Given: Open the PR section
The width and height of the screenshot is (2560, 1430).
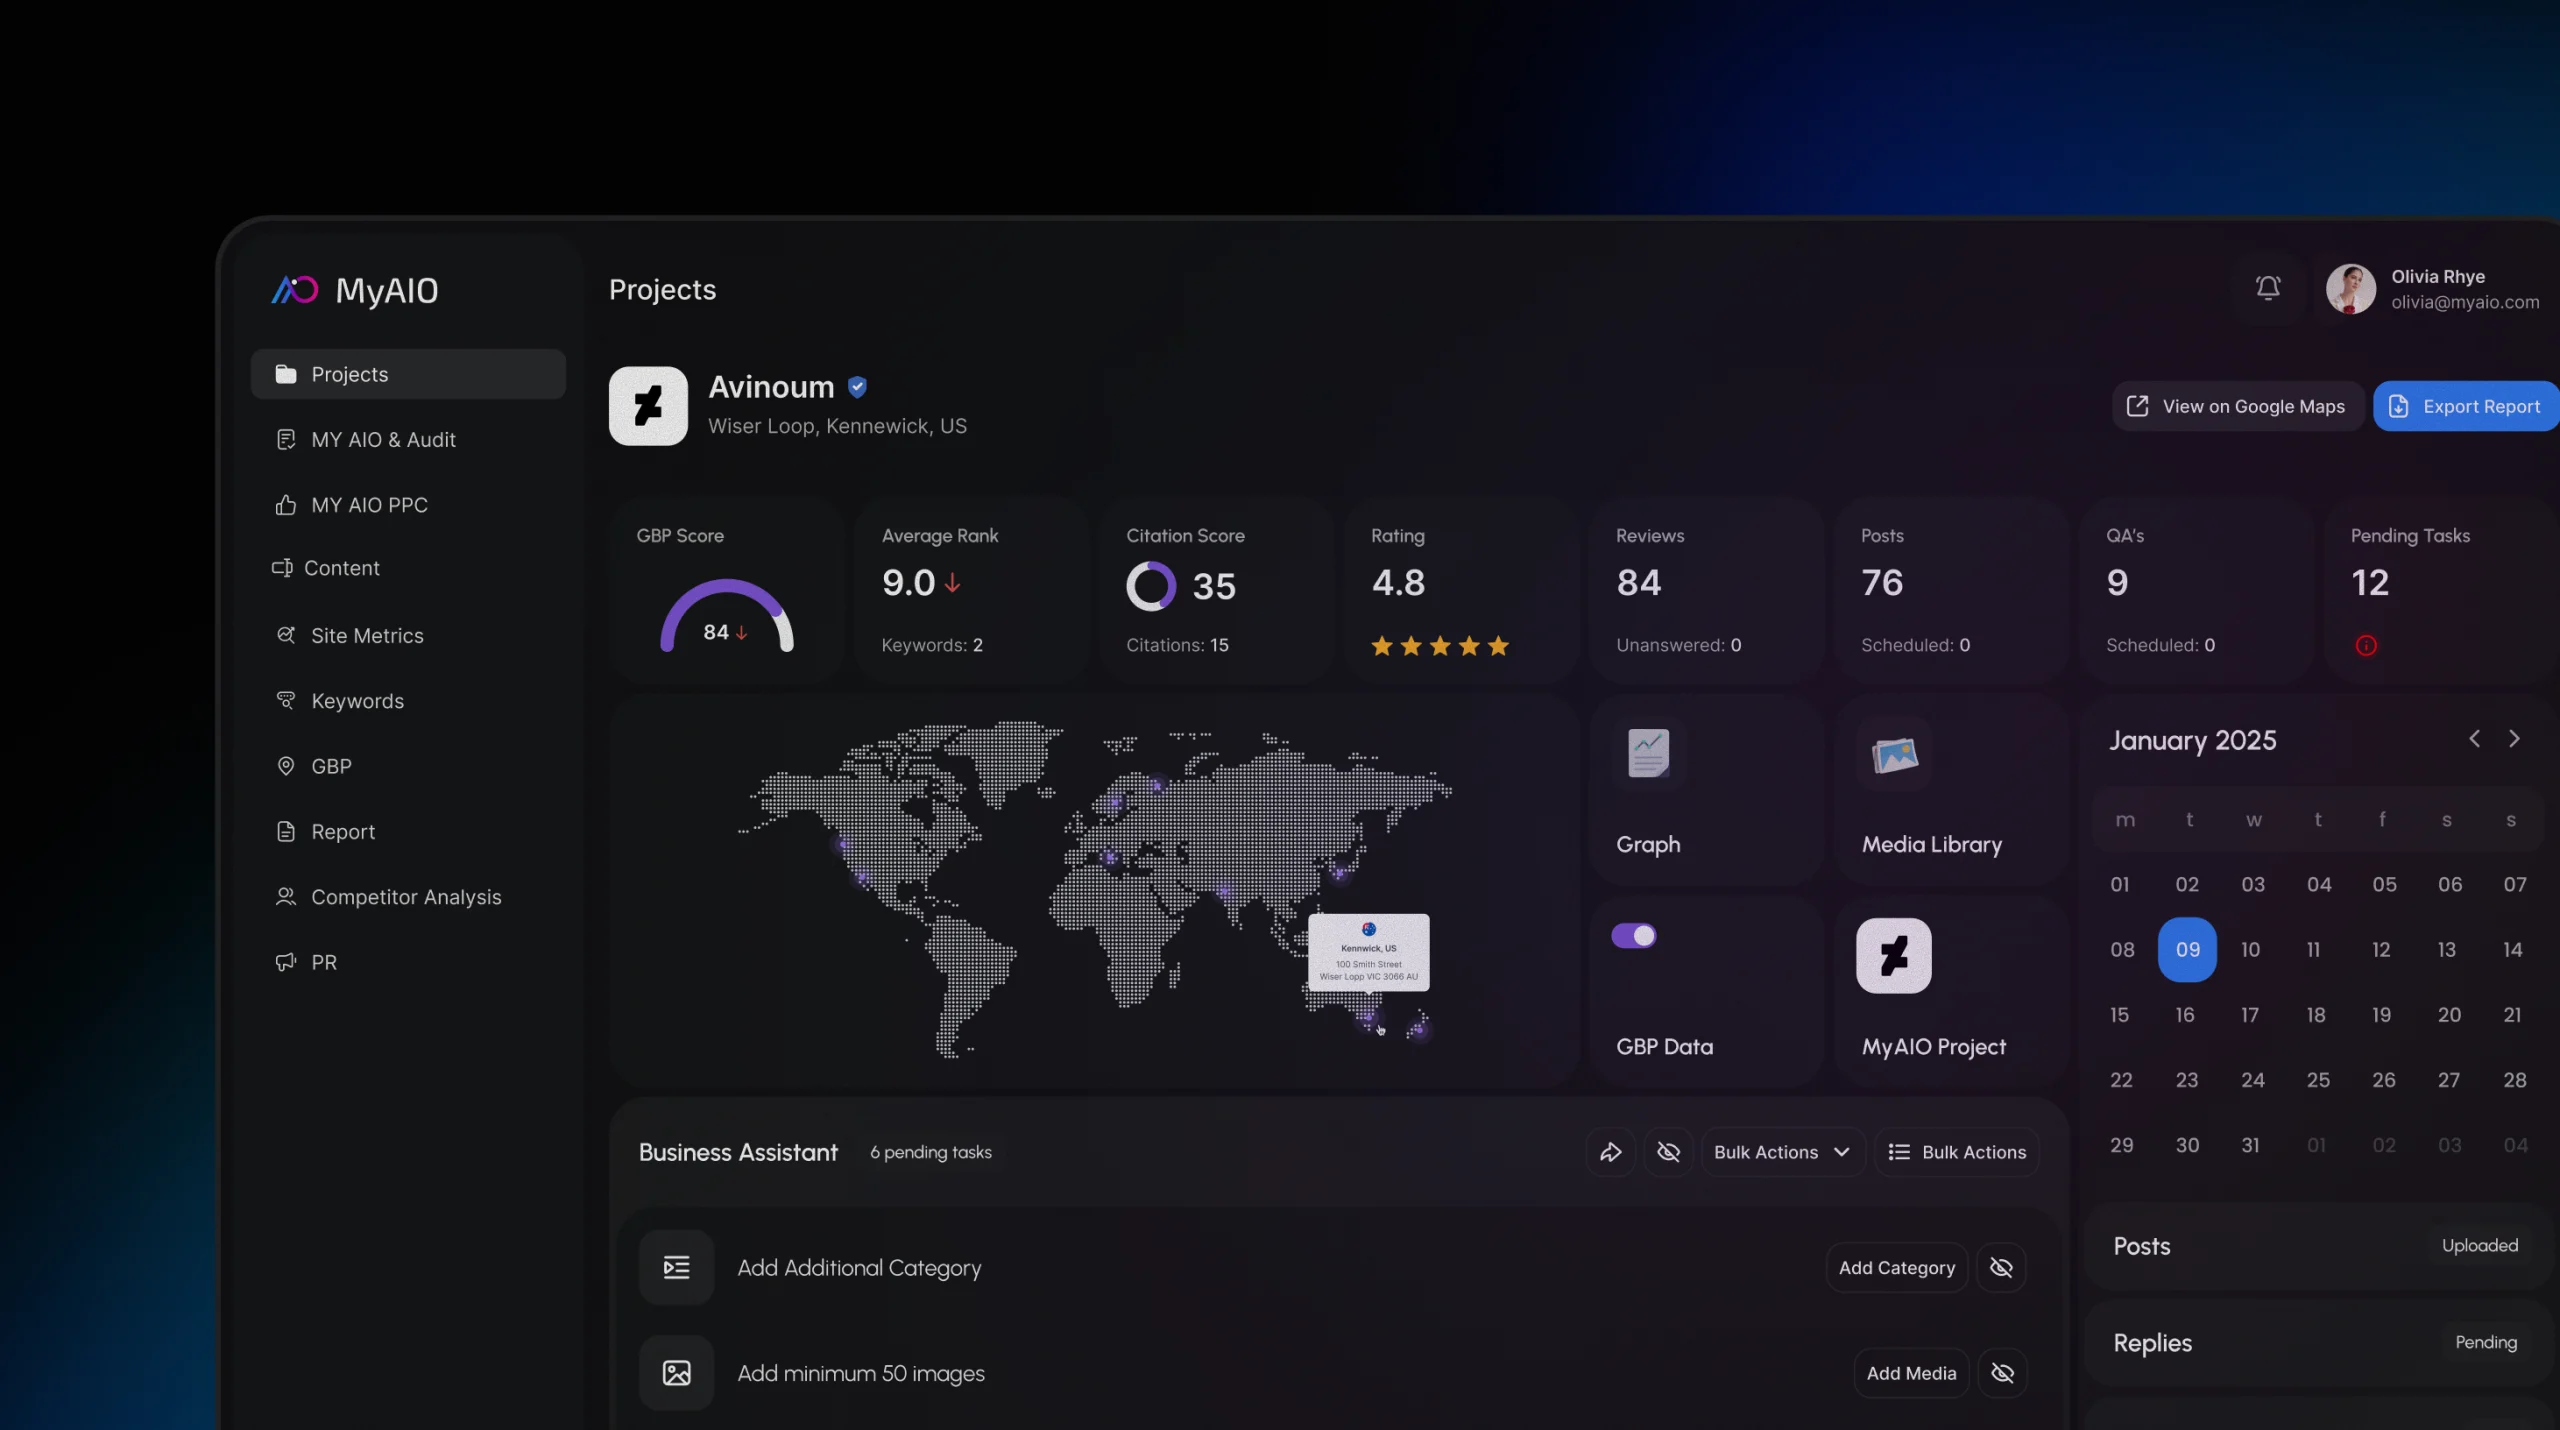Looking at the screenshot, I should [x=408, y=962].
